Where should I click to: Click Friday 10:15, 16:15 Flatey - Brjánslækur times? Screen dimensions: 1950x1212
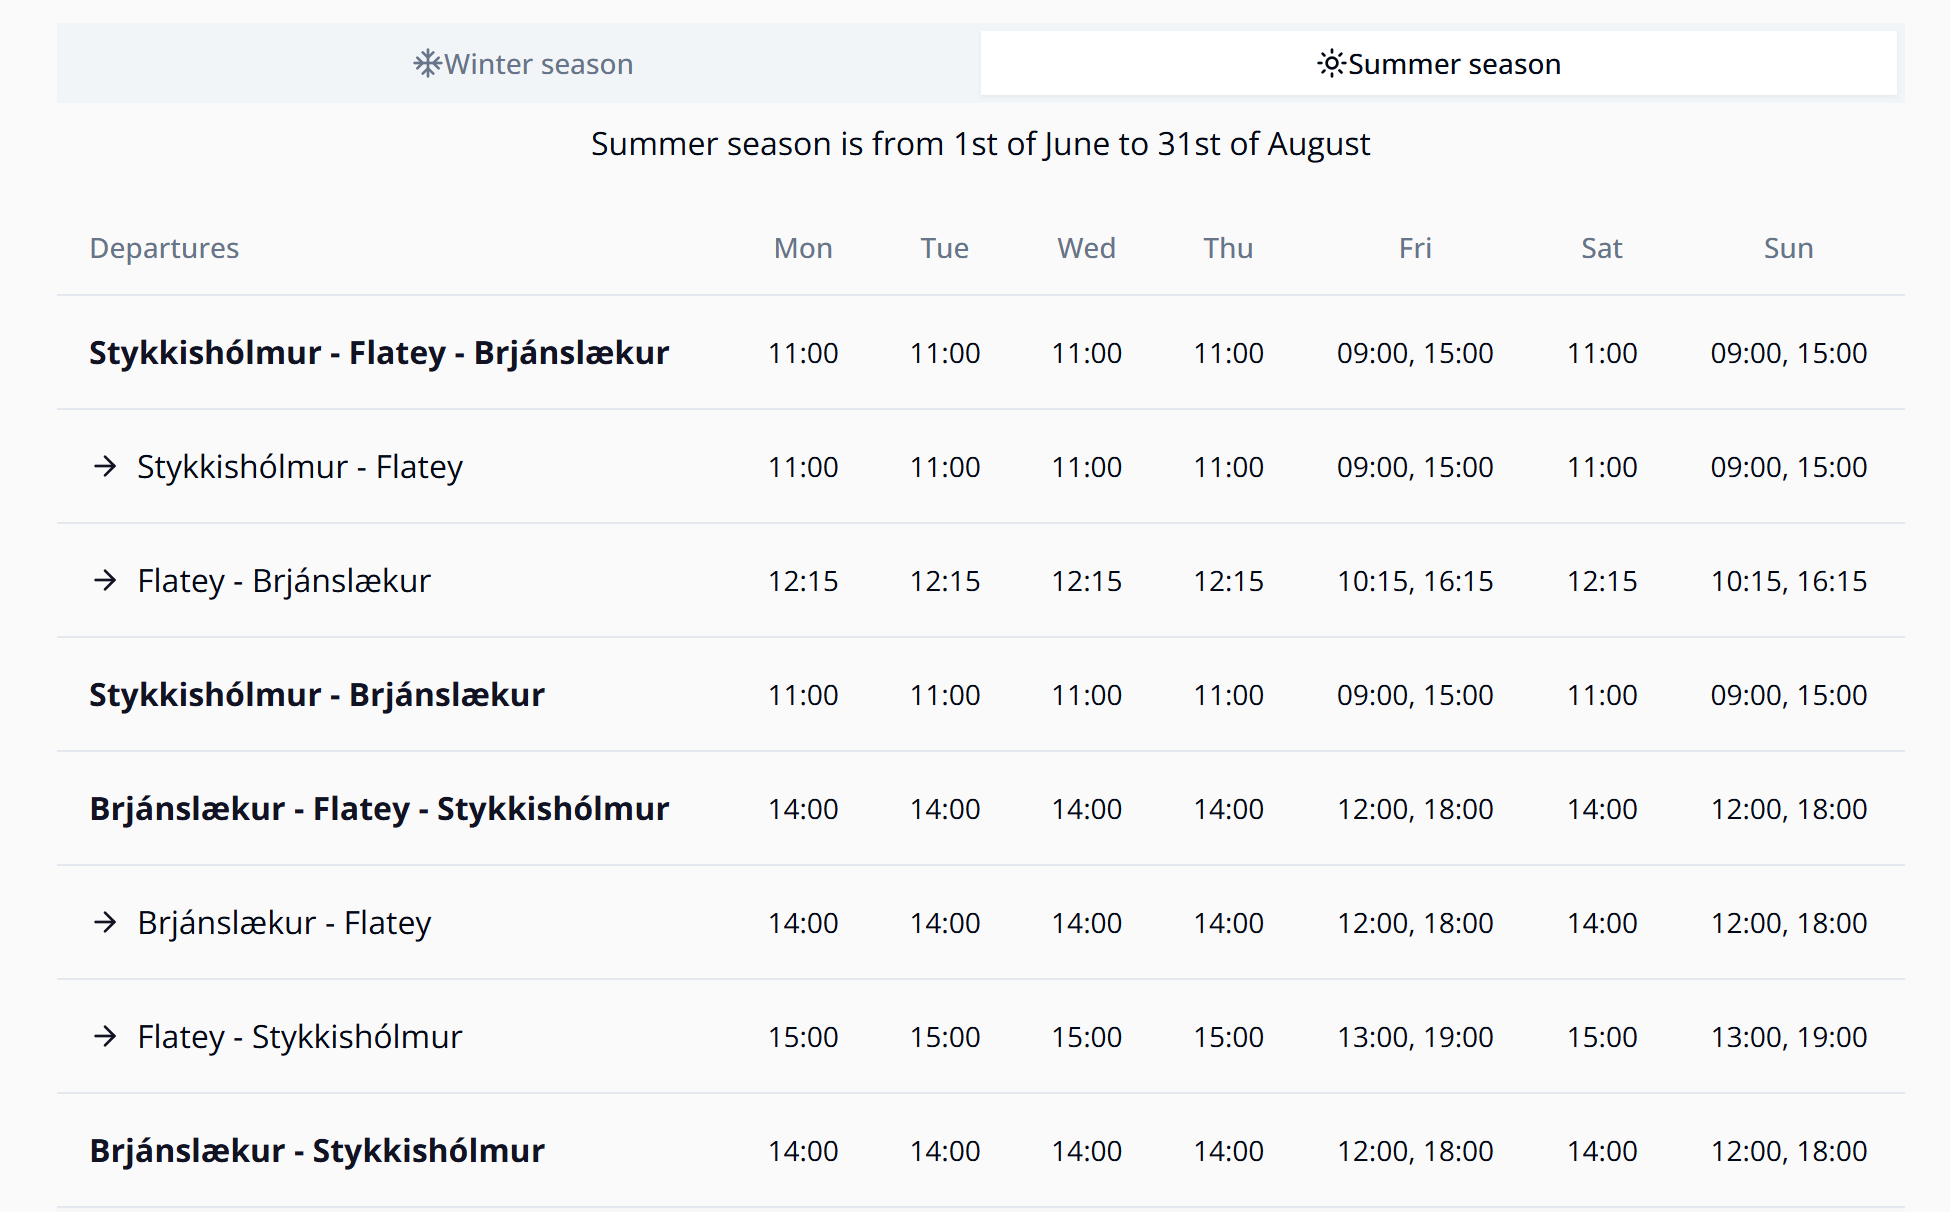pyautogui.click(x=1415, y=581)
